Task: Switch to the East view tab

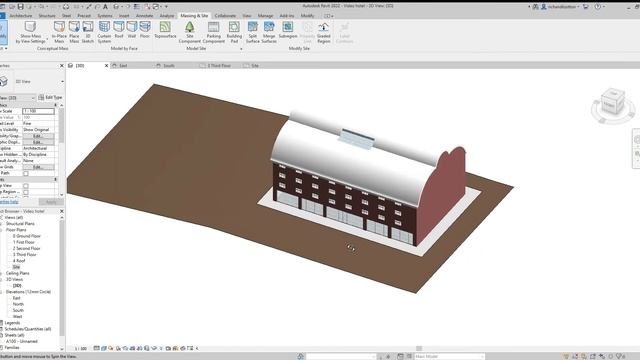Action: point(122,65)
